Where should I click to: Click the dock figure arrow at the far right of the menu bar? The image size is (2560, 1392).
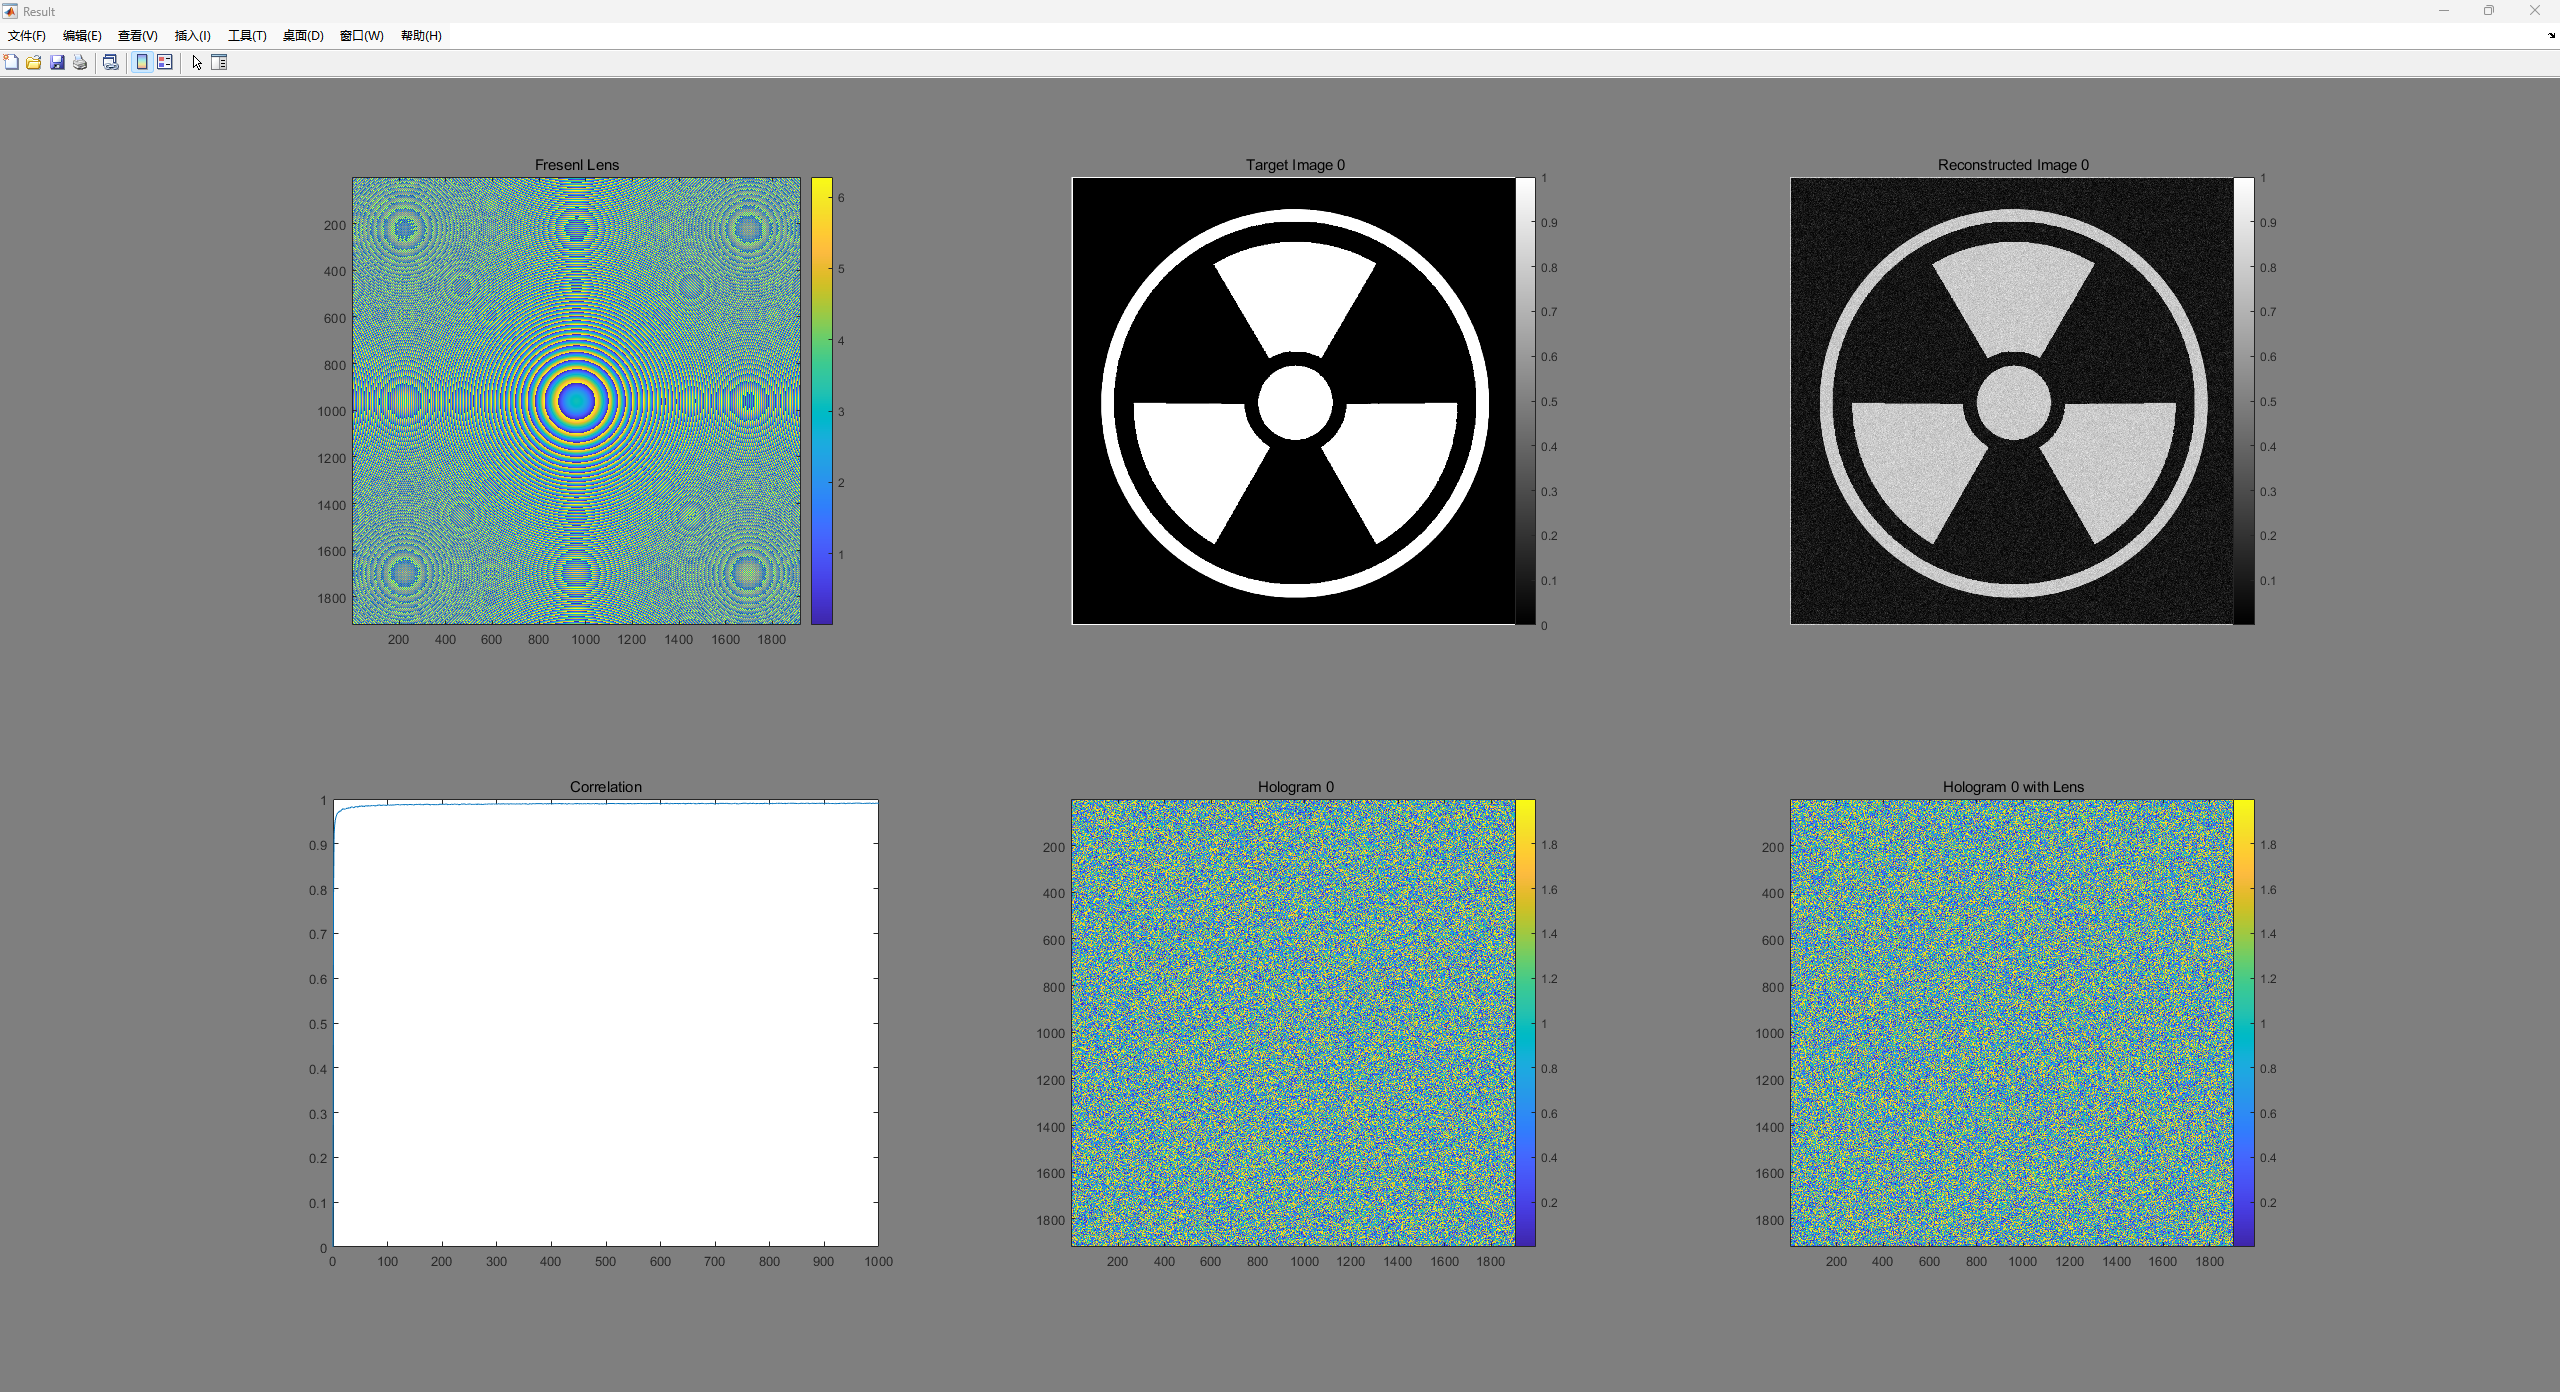(x=2551, y=35)
